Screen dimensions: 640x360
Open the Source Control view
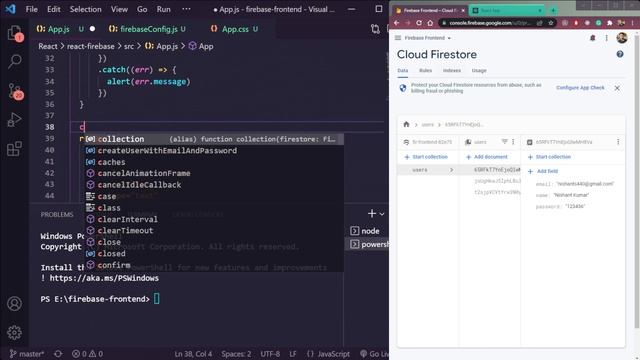click(15, 91)
